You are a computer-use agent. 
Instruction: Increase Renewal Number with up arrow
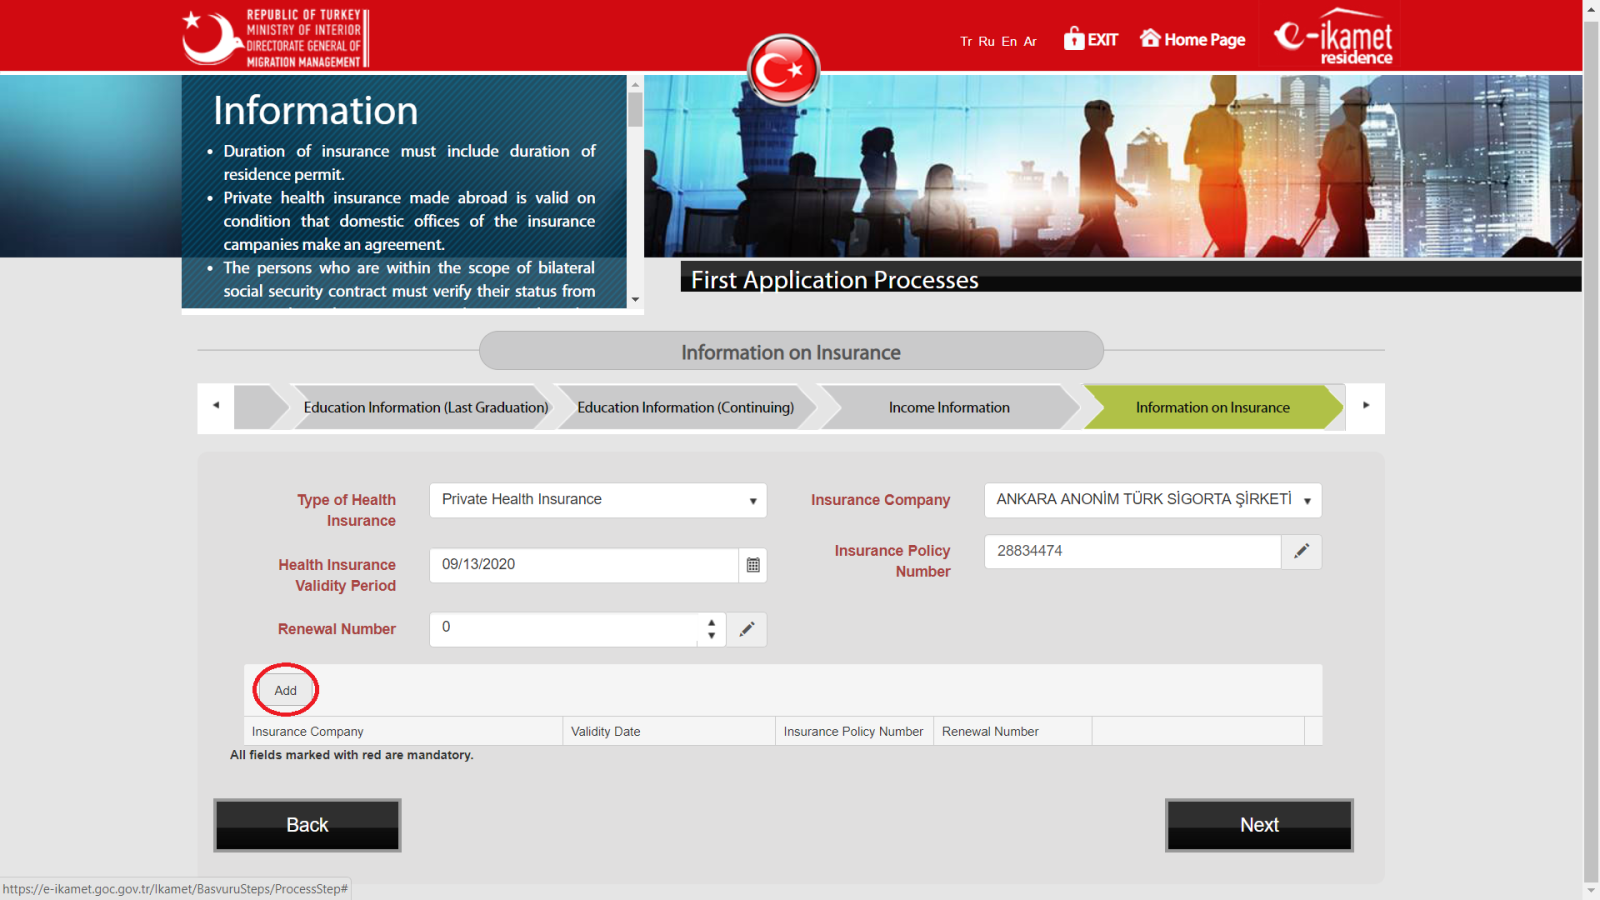[711, 622]
